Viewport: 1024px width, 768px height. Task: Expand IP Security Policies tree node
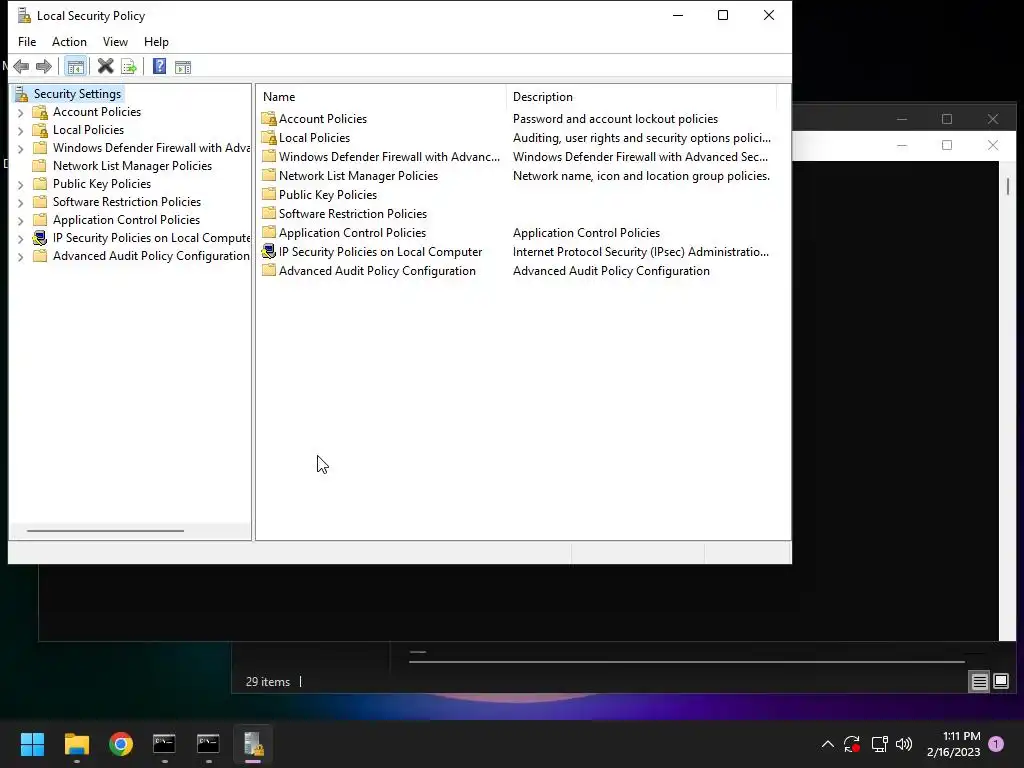pos(20,239)
